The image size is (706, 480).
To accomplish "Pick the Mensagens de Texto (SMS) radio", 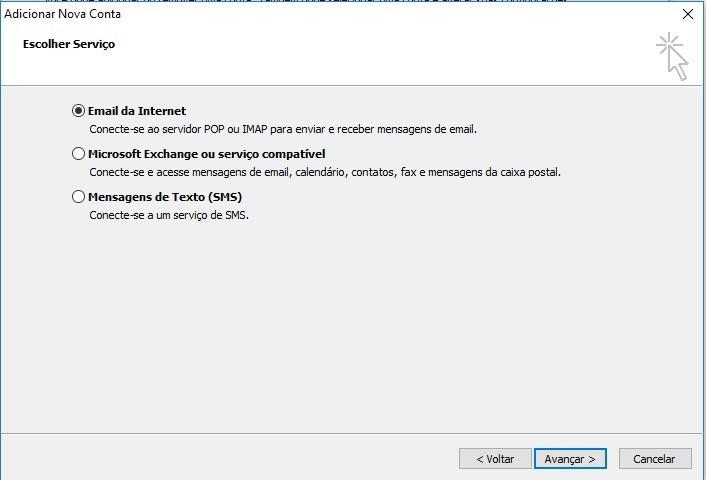I will (x=78, y=197).
